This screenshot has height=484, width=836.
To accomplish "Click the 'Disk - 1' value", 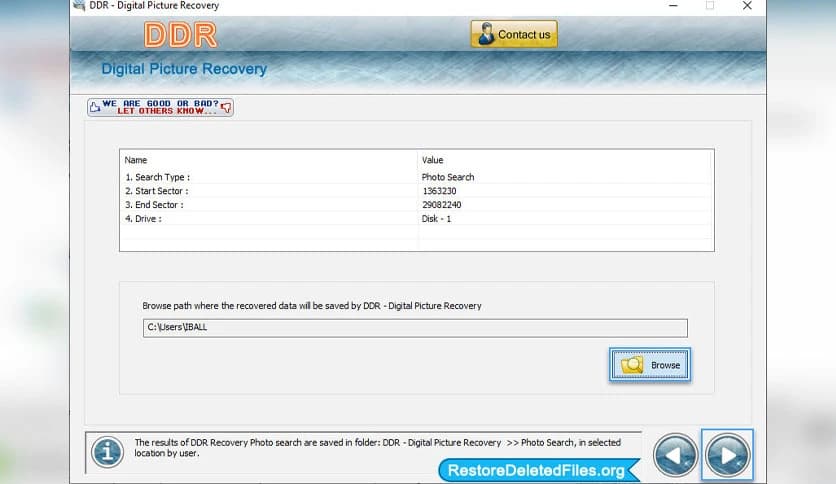I will coord(436,219).
